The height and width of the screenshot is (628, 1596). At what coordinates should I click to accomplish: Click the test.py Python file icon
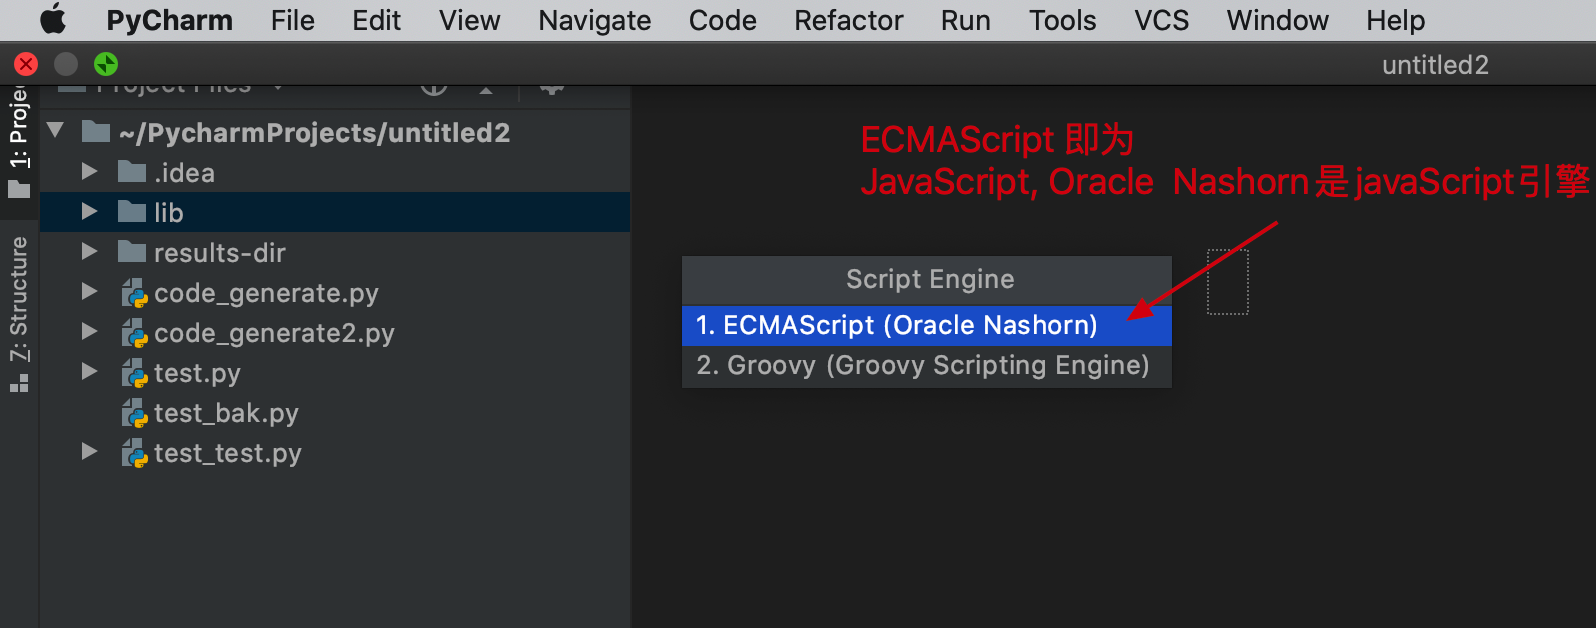coord(134,373)
